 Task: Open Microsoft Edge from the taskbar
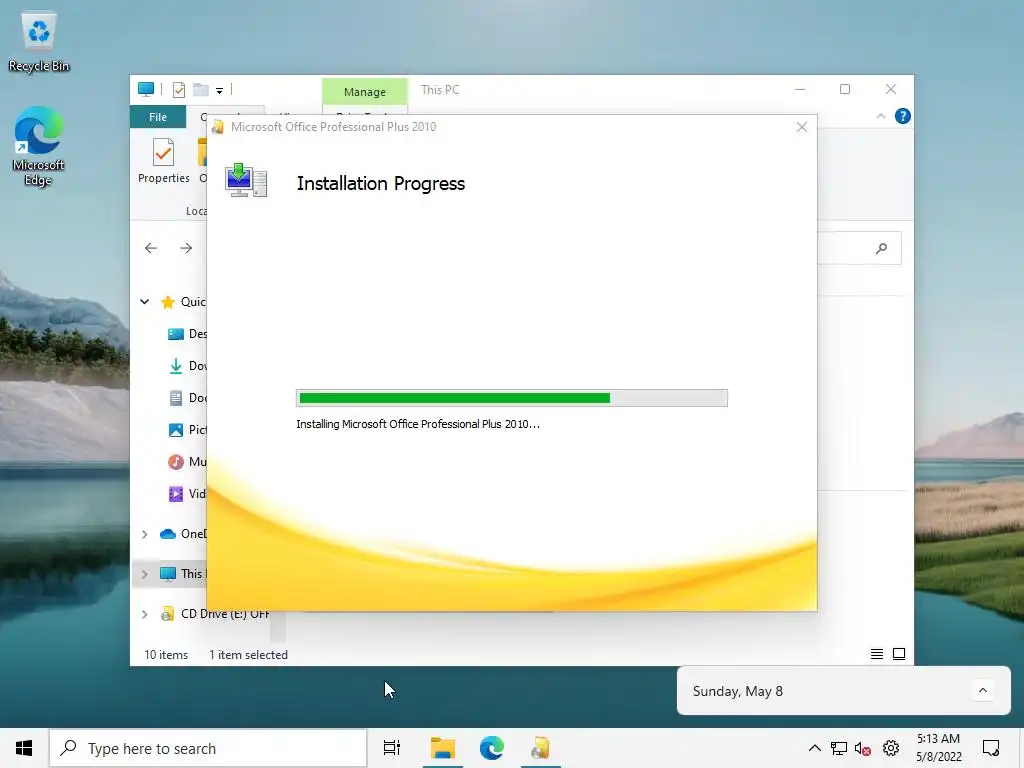click(x=492, y=748)
